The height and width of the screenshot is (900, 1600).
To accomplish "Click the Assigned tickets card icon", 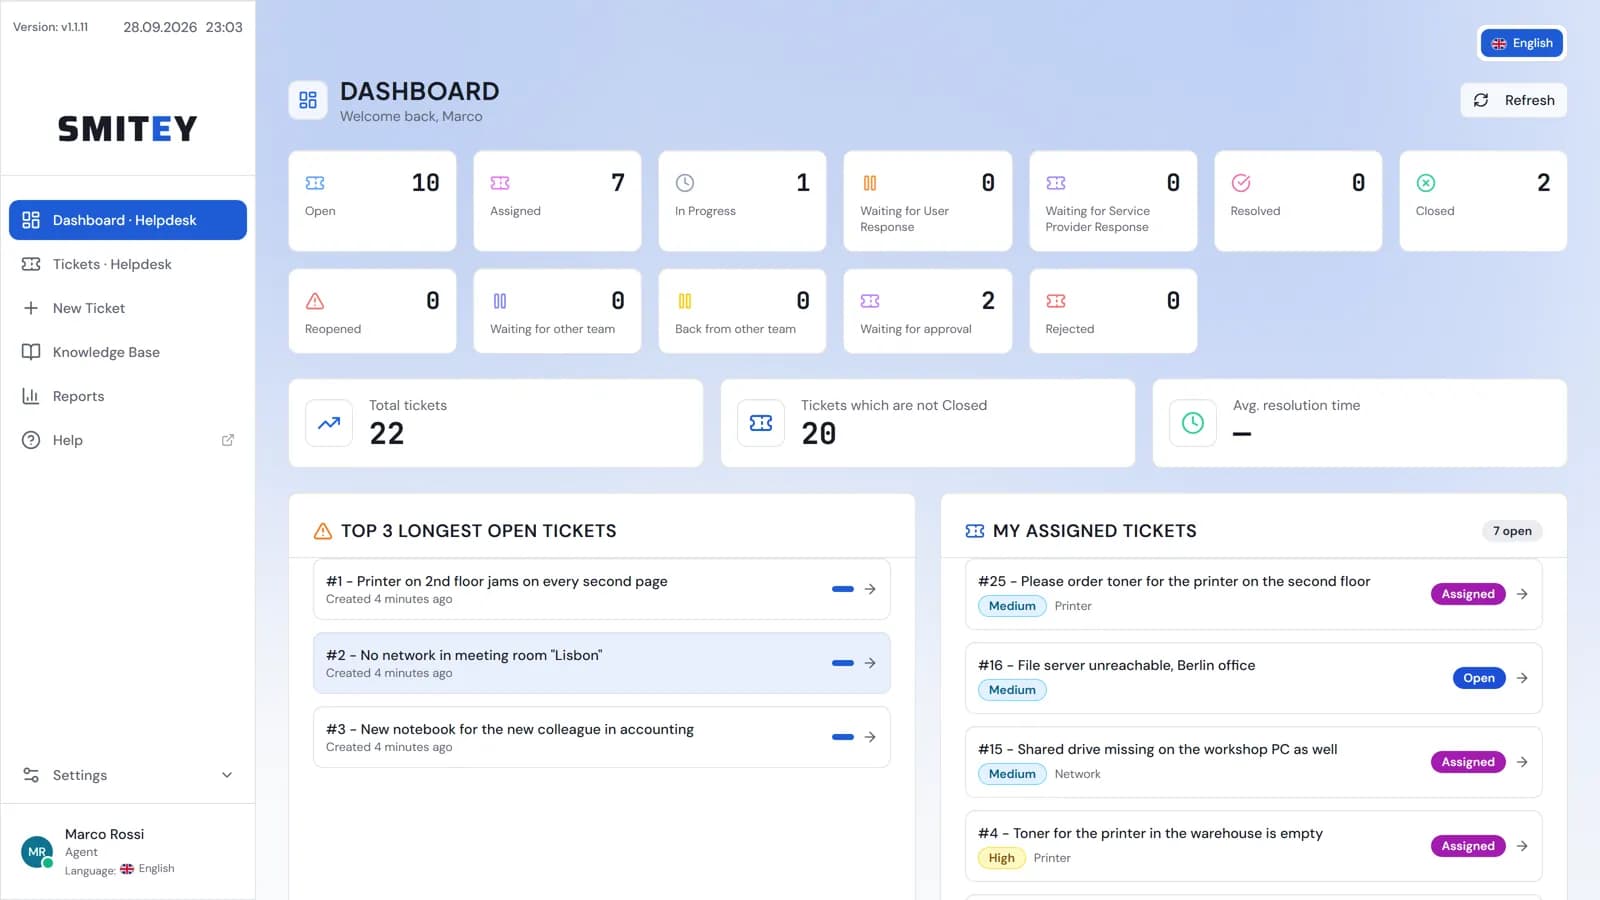I will 500,183.
